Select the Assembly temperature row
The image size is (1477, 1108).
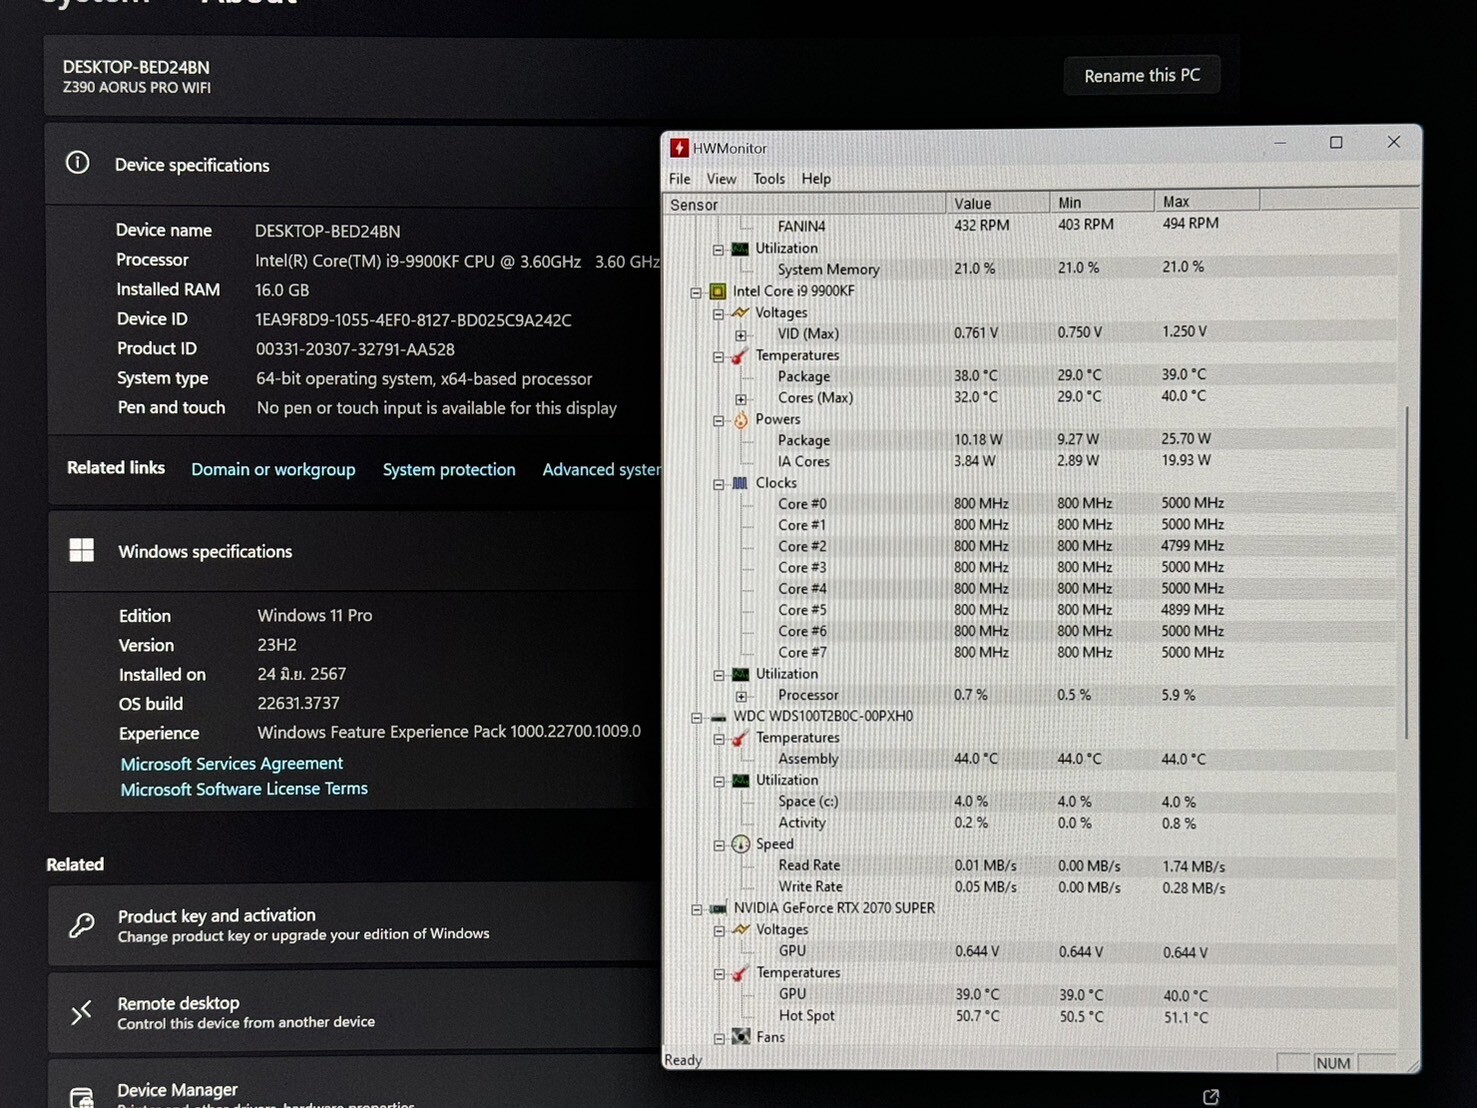point(1030,759)
